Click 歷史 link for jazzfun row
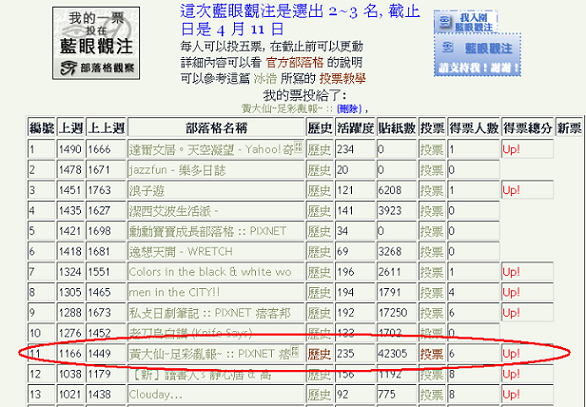Viewport: 586px width, 407px height. click(x=320, y=170)
